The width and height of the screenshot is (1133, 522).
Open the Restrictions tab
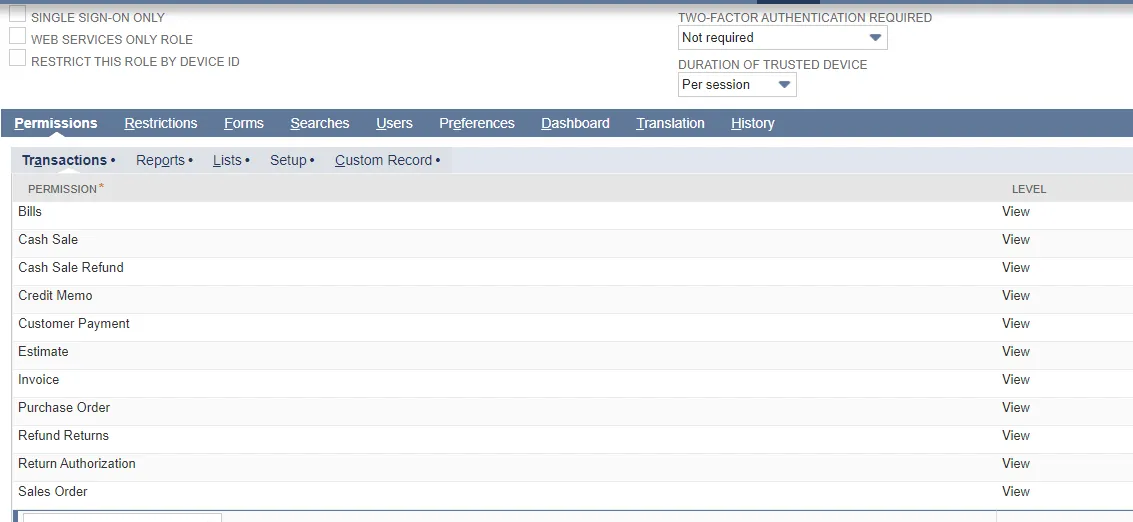160,124
